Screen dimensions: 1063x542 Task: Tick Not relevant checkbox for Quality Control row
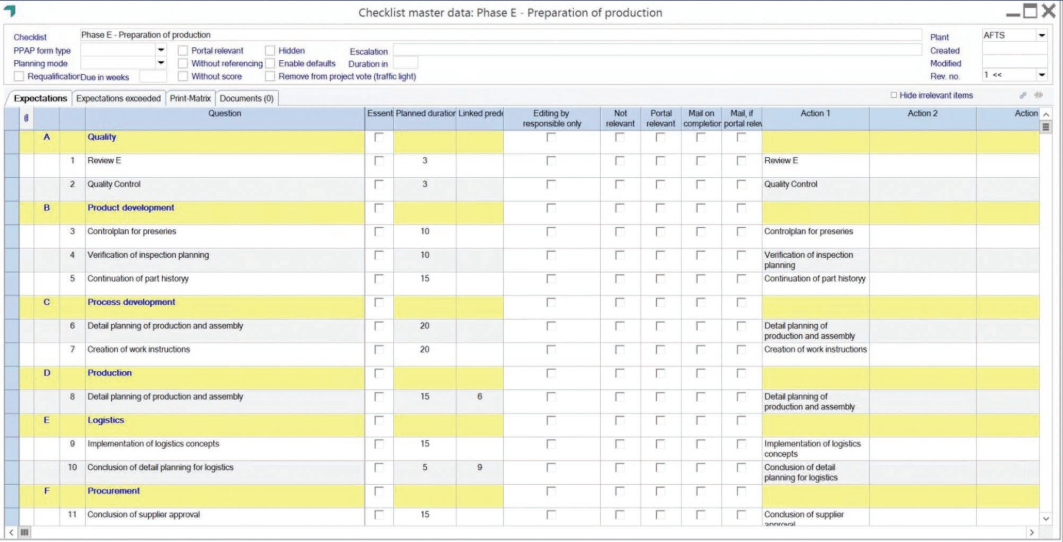tap(620, 185)
